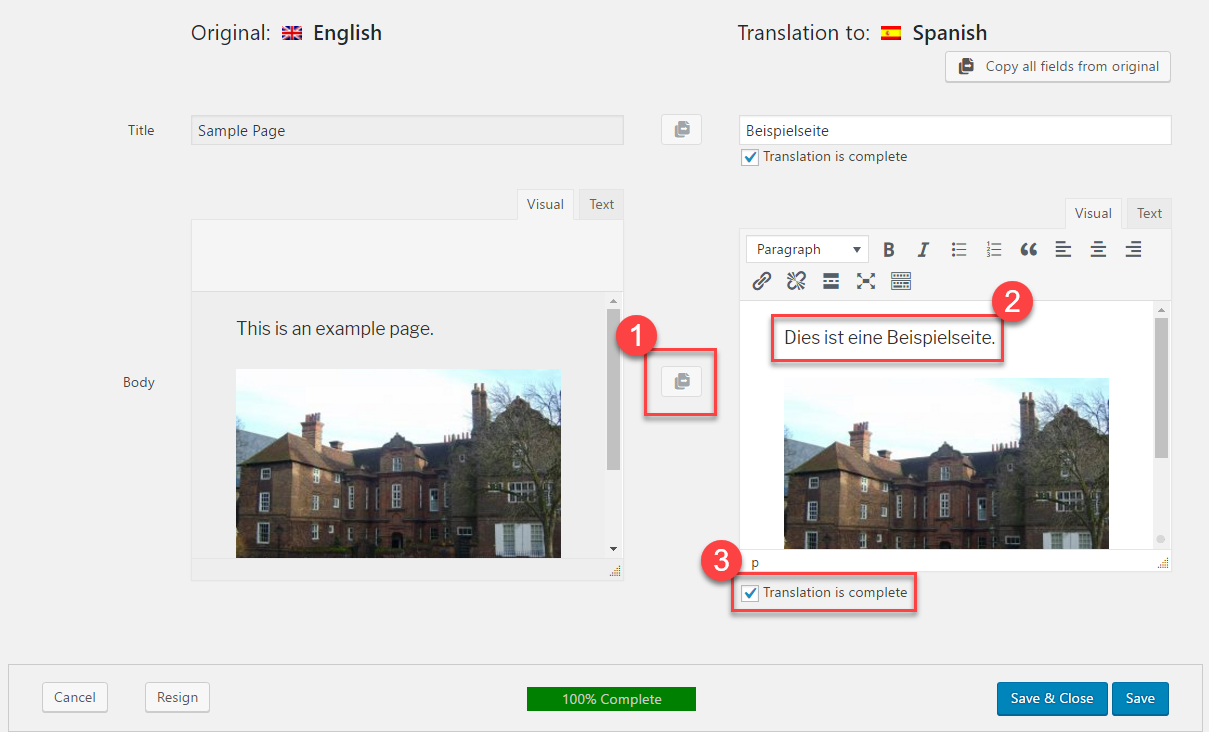The image size is (1209, 732).
Task: Click the copy-from-original icon for the Title field
Action: tap(681, 130)
